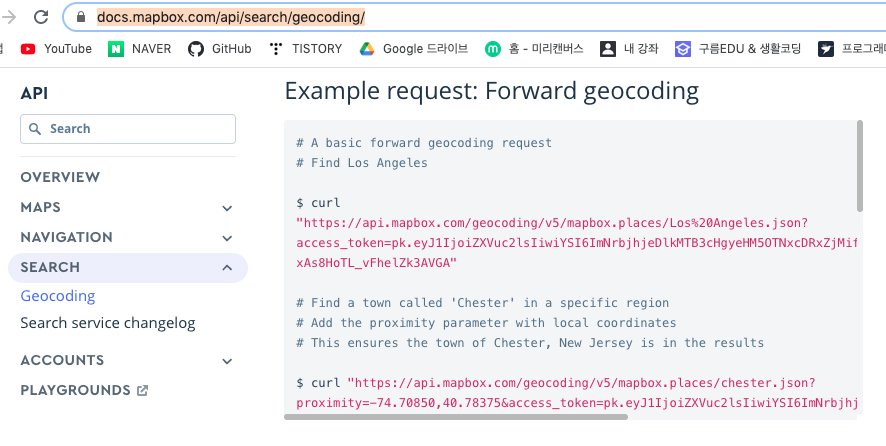Open Search service changelog

point(108,323)
